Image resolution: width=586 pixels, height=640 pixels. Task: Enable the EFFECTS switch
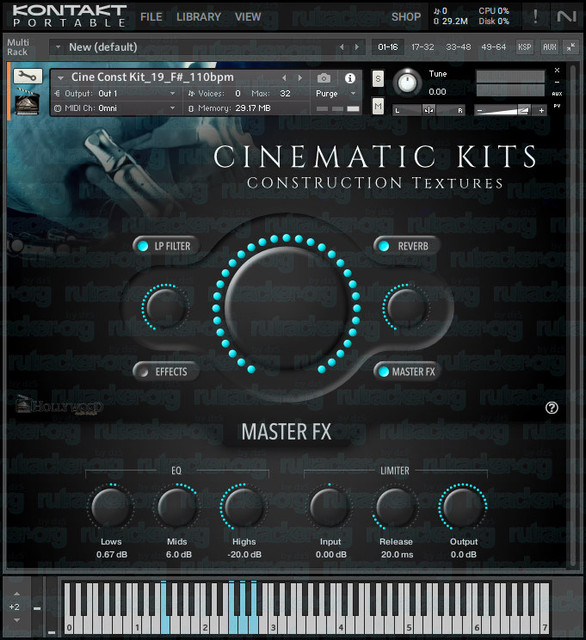coord(165,371)
